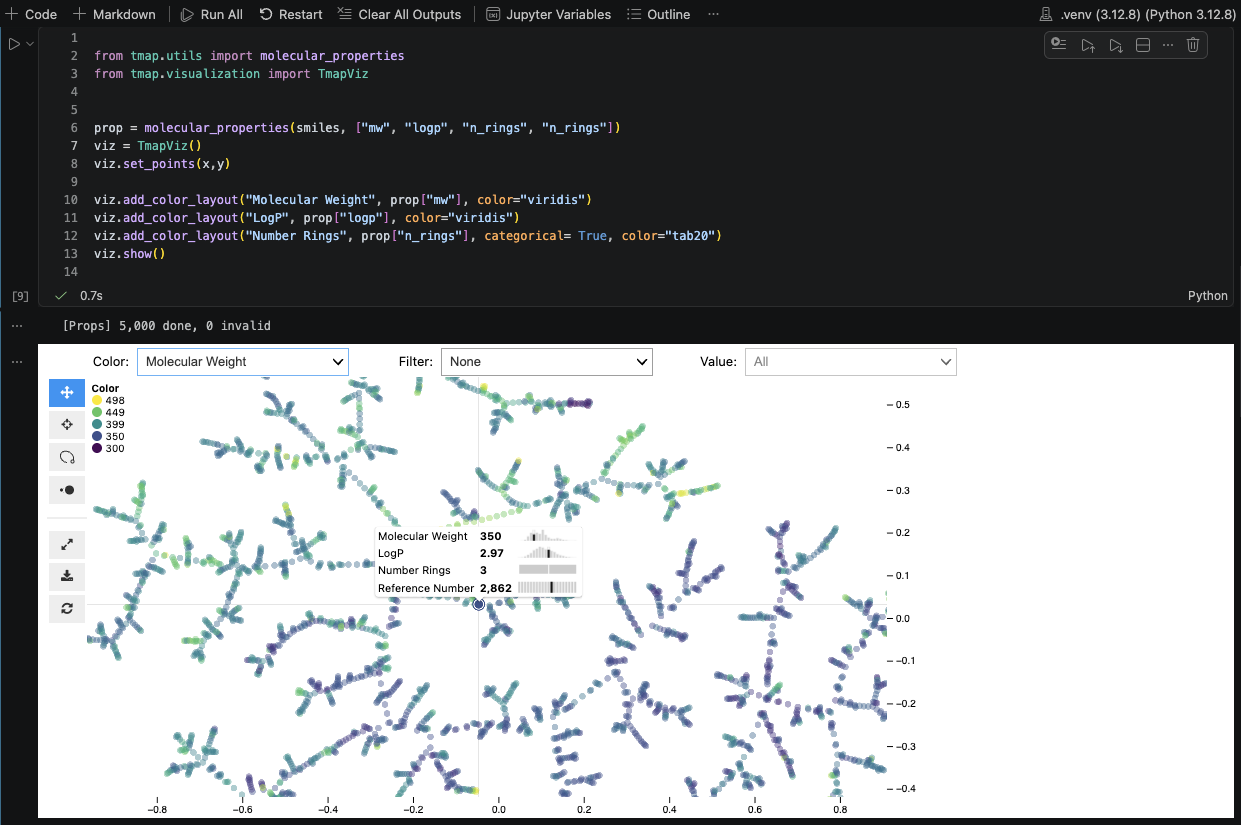Click the y-axis tick label 0.5

(901, 405)
